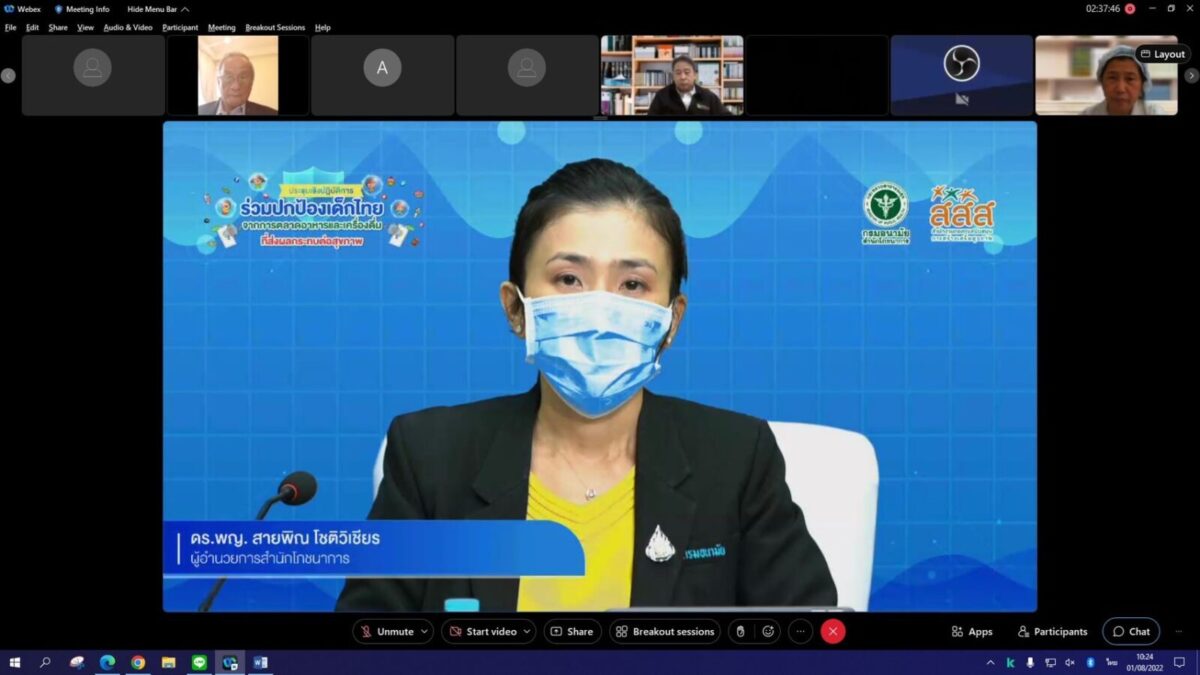Toggle system volume icon in the tray
1200x675 pixels.
click(x=1069, y=662)
